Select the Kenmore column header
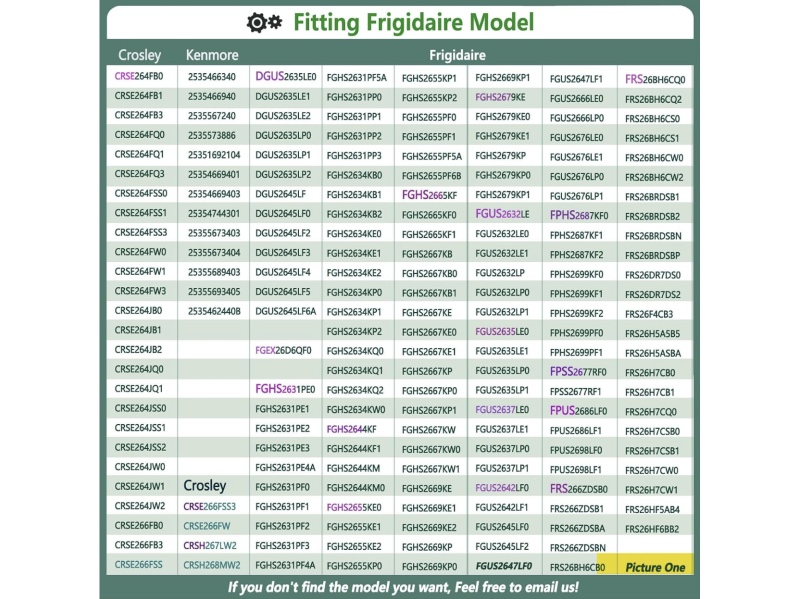The image size is (800, 599). point(212,55)
